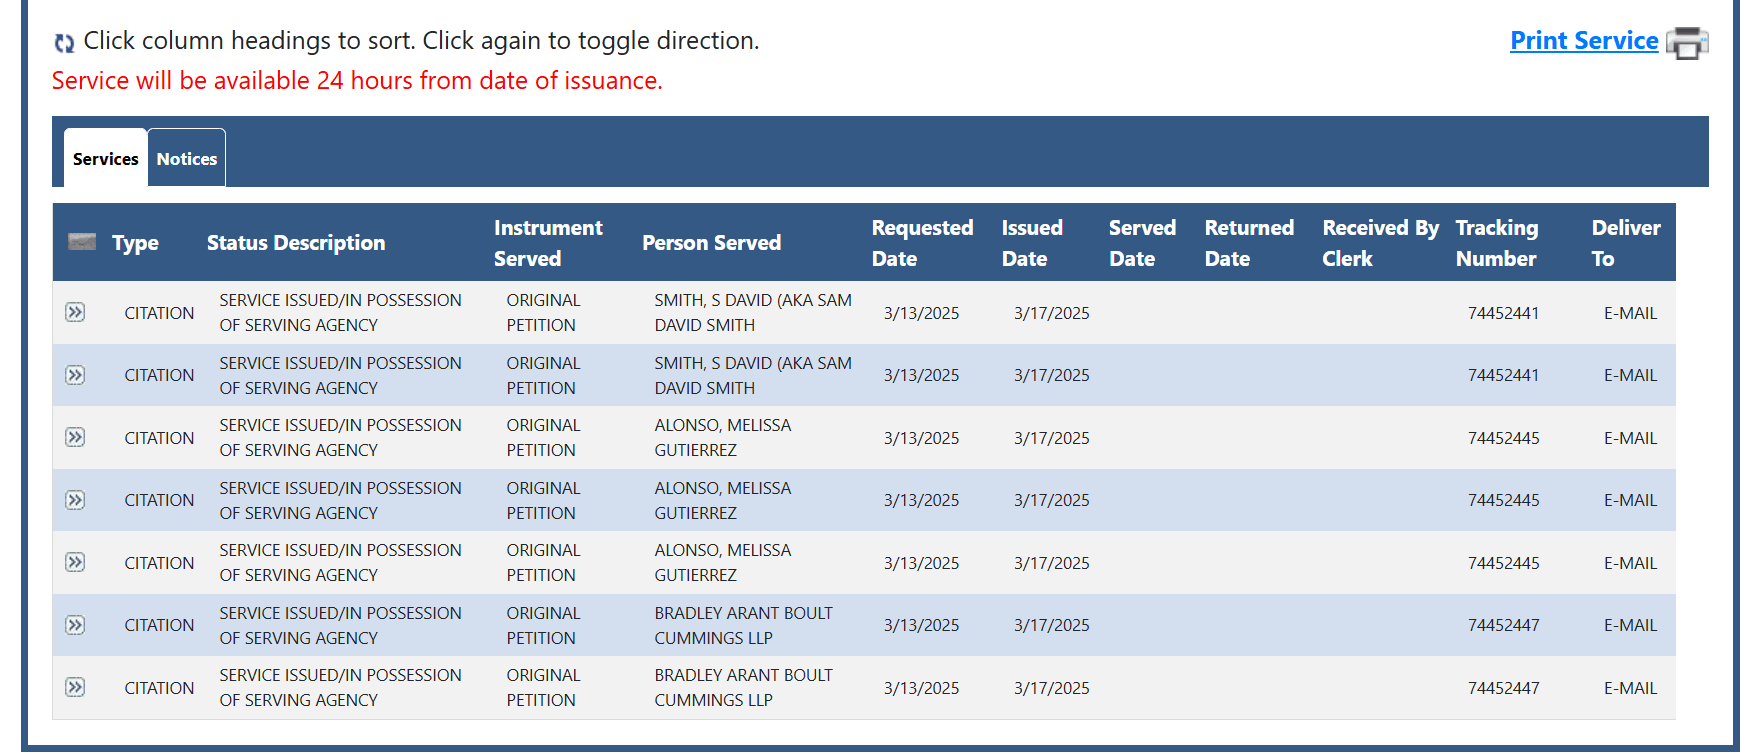This screenshot has width=1764, height=756.
Task: Select the Services tab
Action: (x=106, y=158)
